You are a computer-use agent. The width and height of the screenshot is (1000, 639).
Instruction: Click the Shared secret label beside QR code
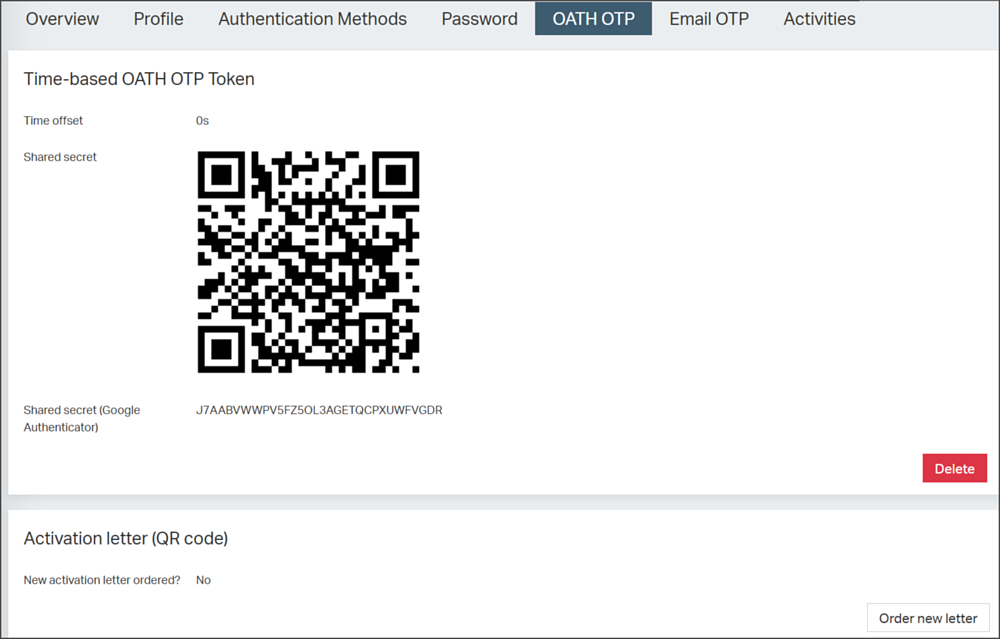60,157
